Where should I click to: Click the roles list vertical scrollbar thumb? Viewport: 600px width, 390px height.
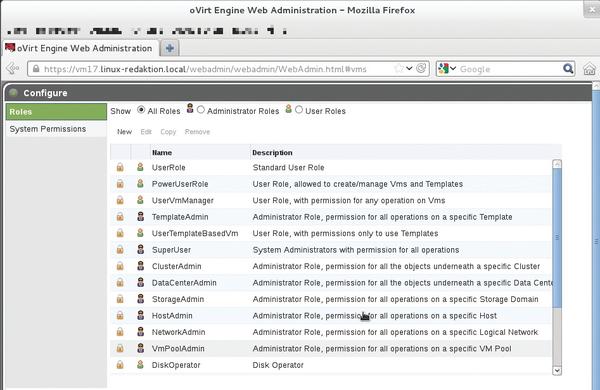click(557, 237)
